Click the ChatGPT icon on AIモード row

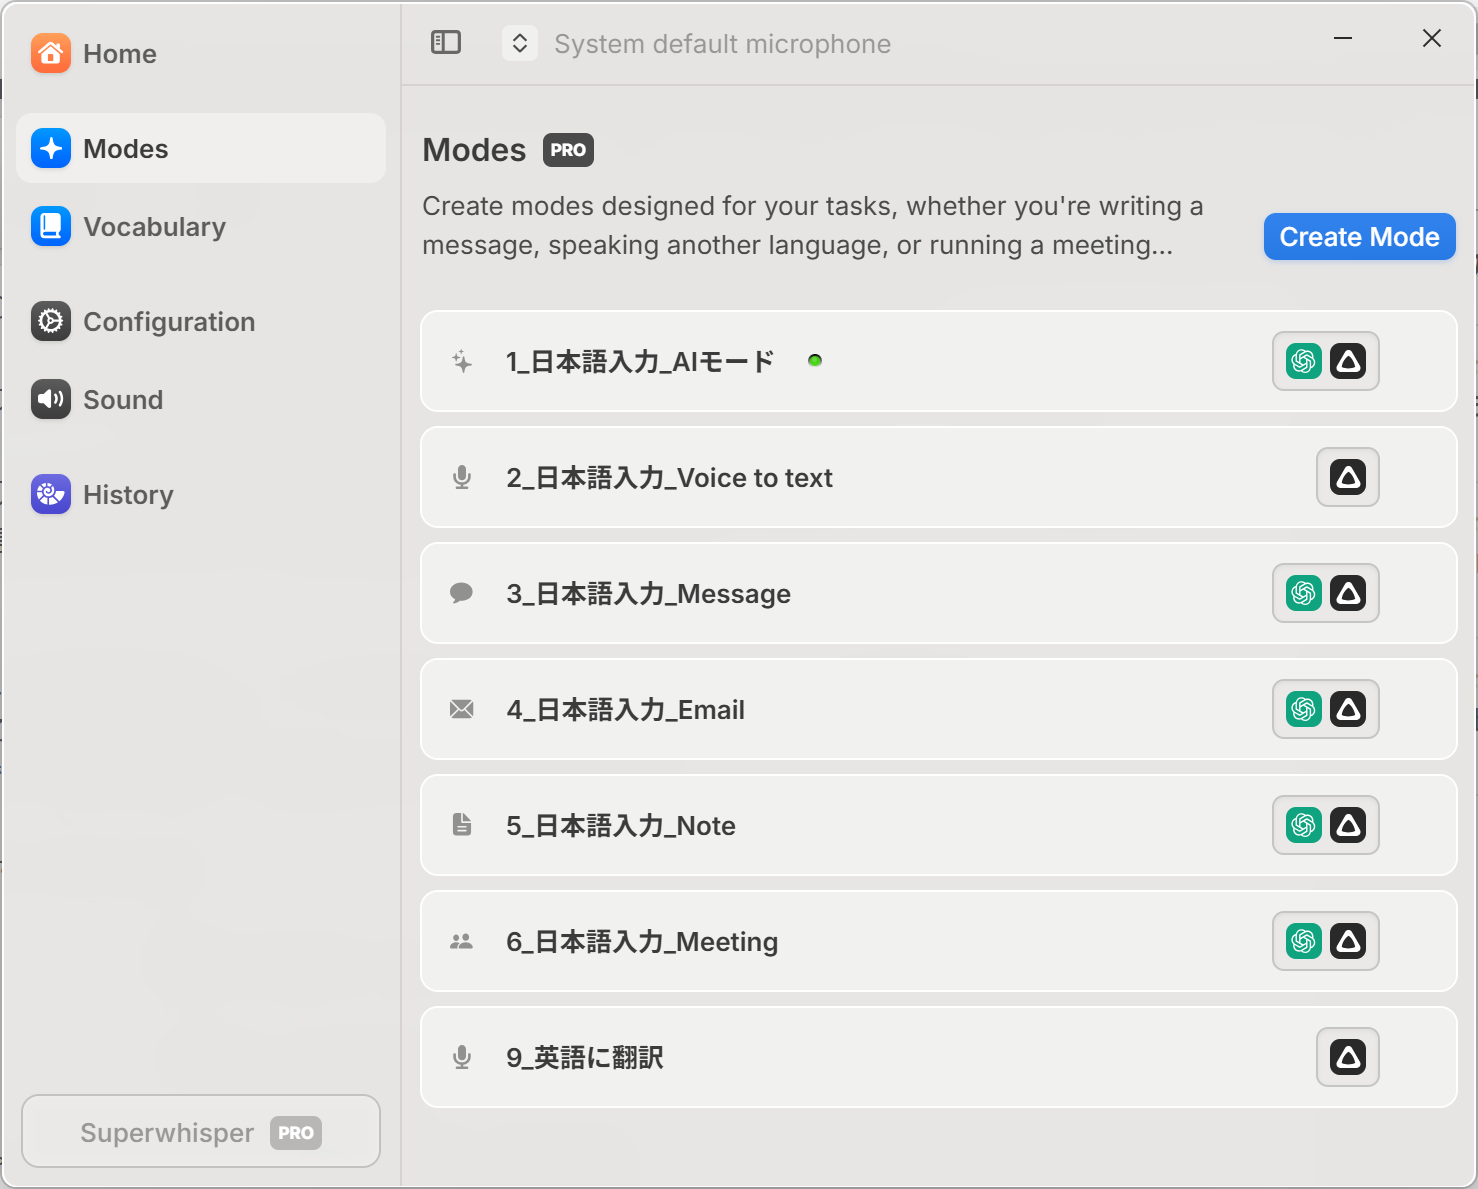click(x=1304, y=361)
